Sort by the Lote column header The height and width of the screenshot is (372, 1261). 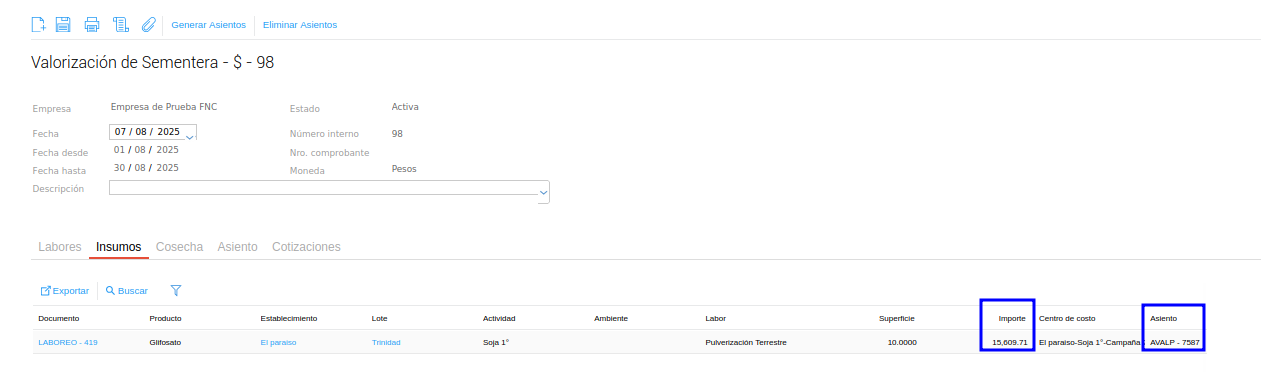[x=379, y=319]
